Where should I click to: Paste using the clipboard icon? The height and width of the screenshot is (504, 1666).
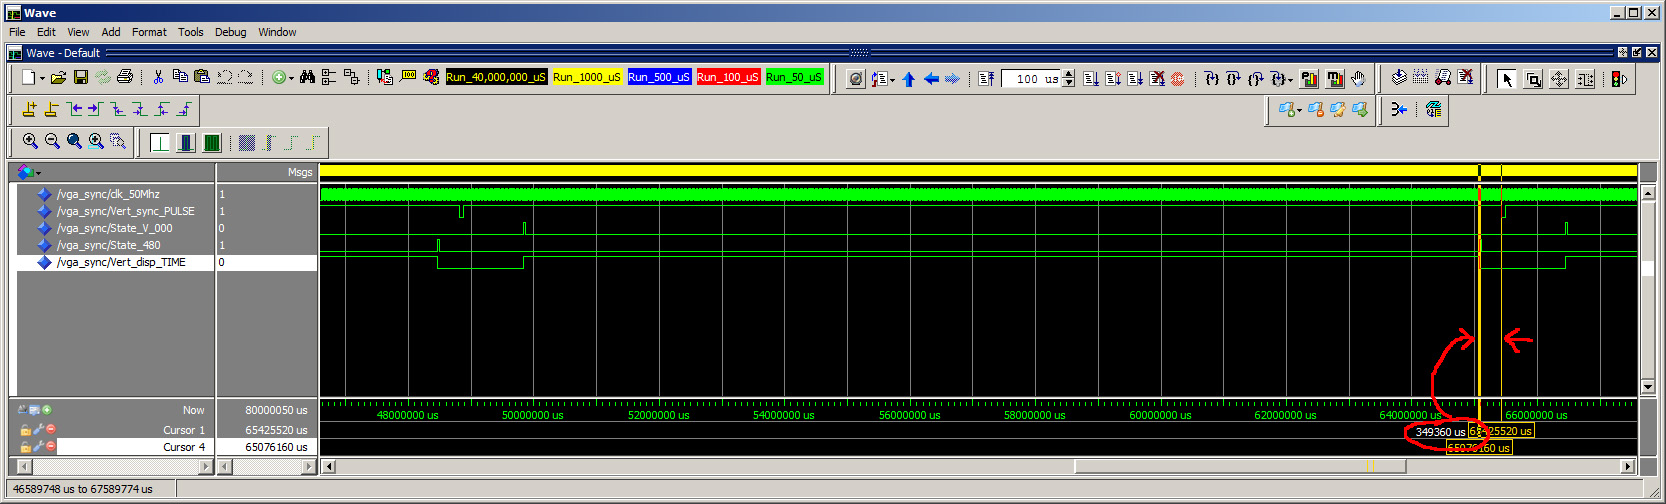[x=202, y=77]
